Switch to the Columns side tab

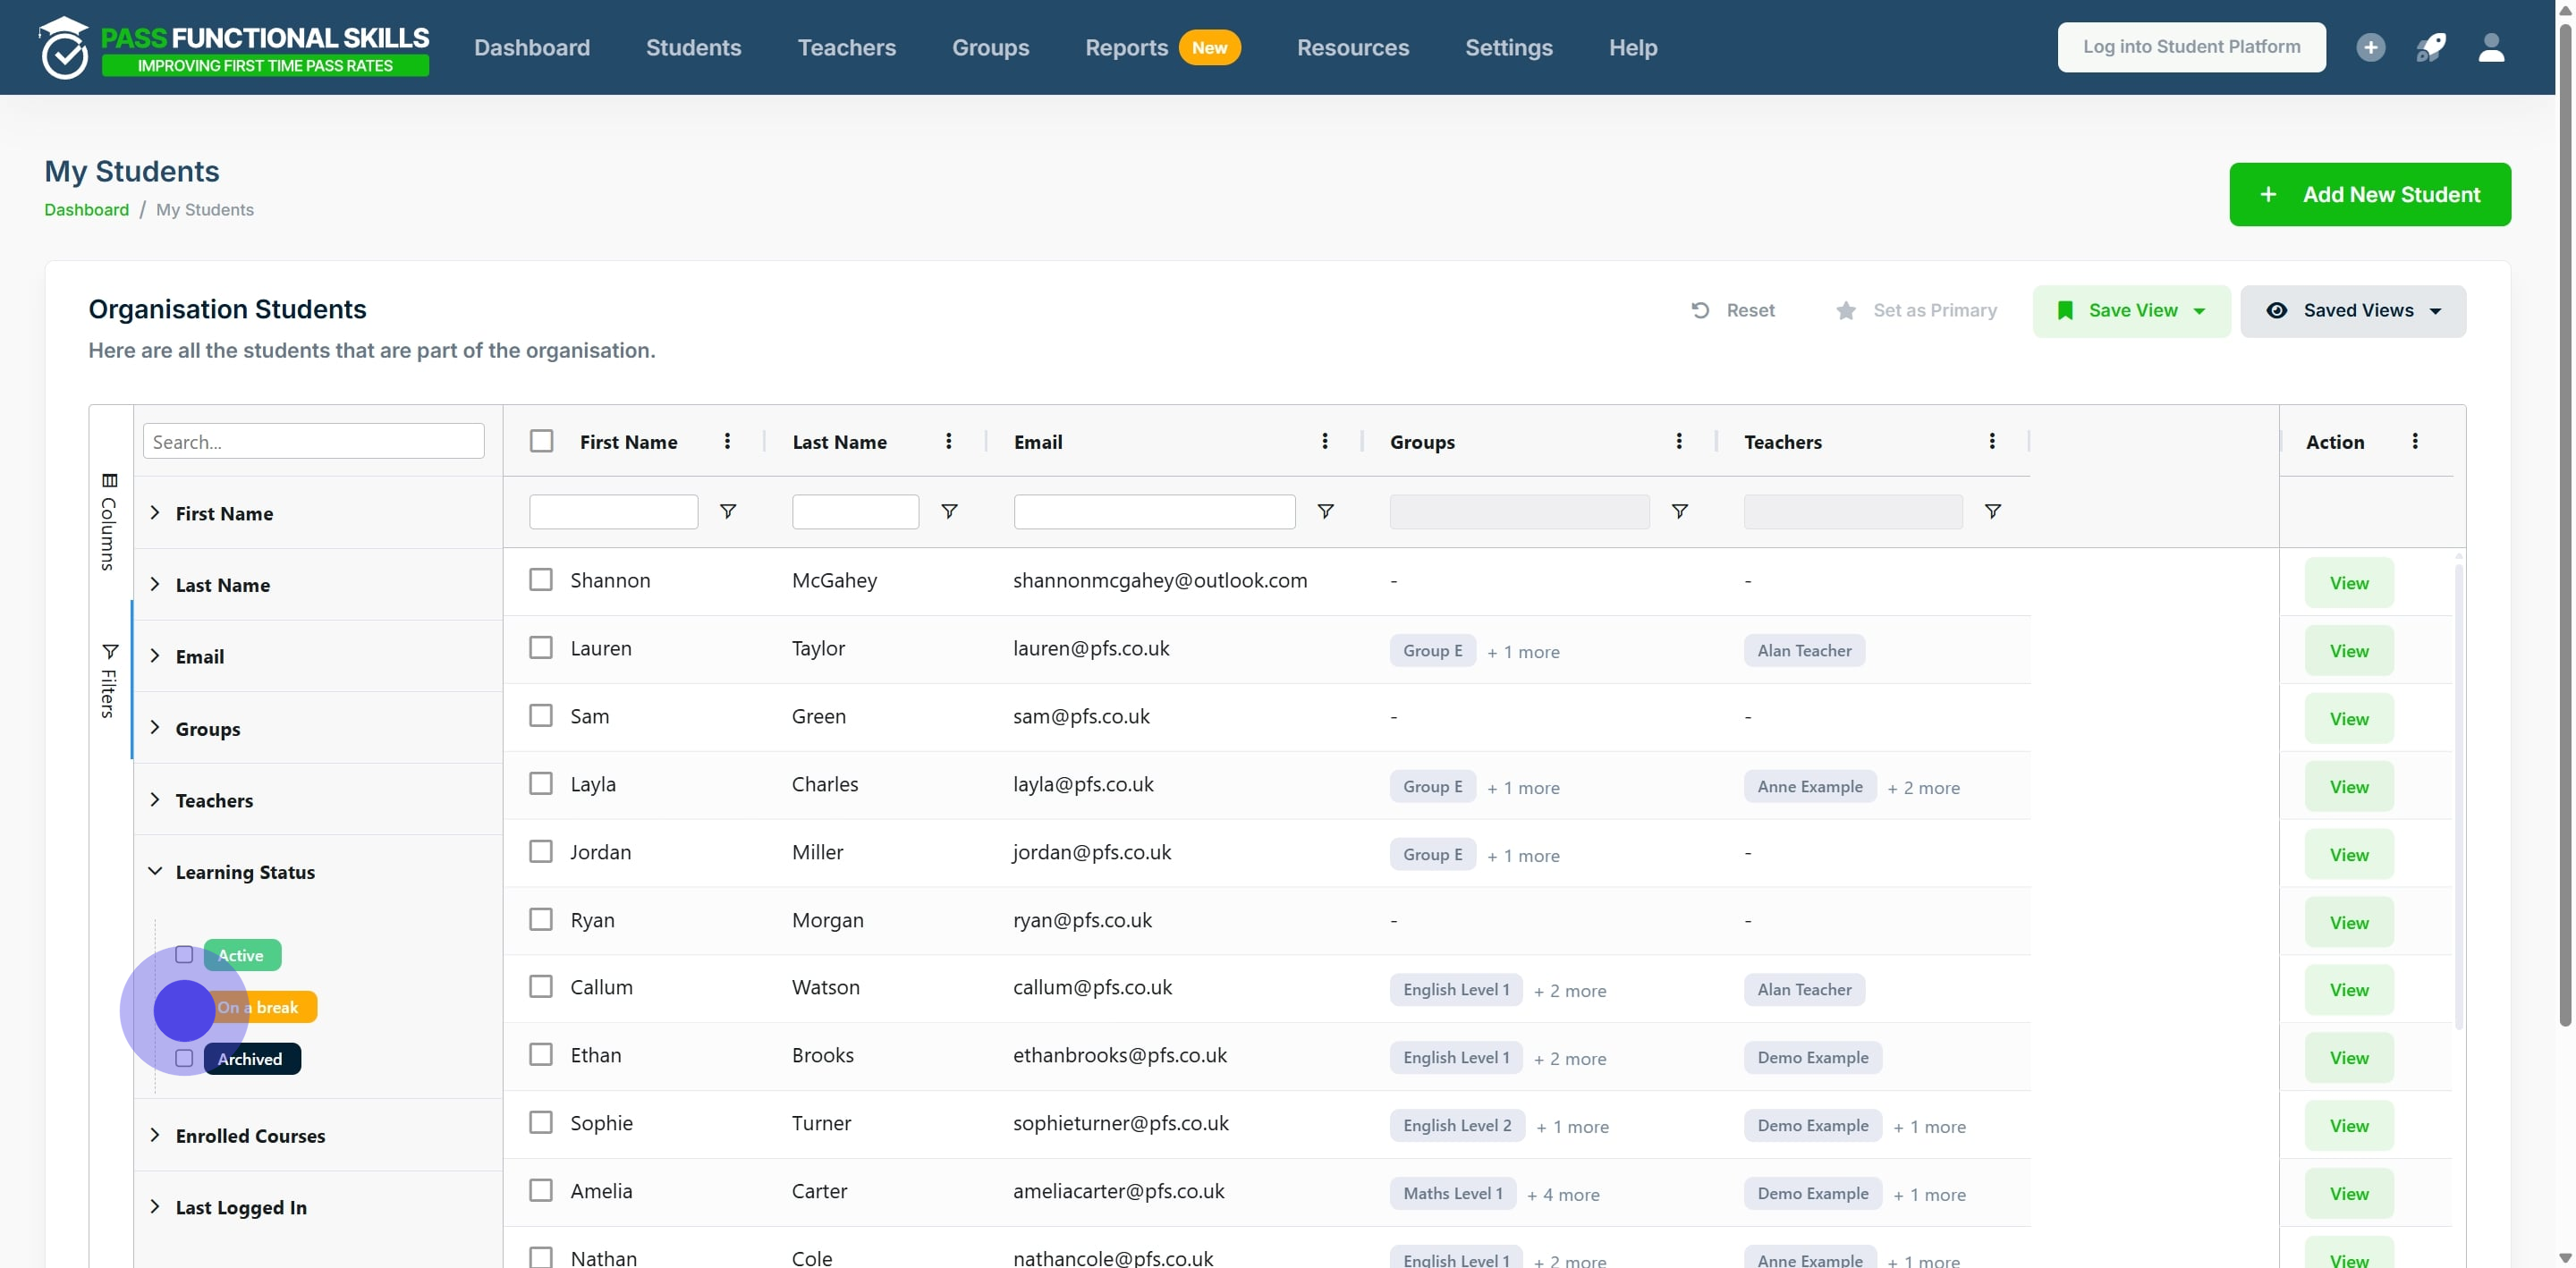click(109, 522)
